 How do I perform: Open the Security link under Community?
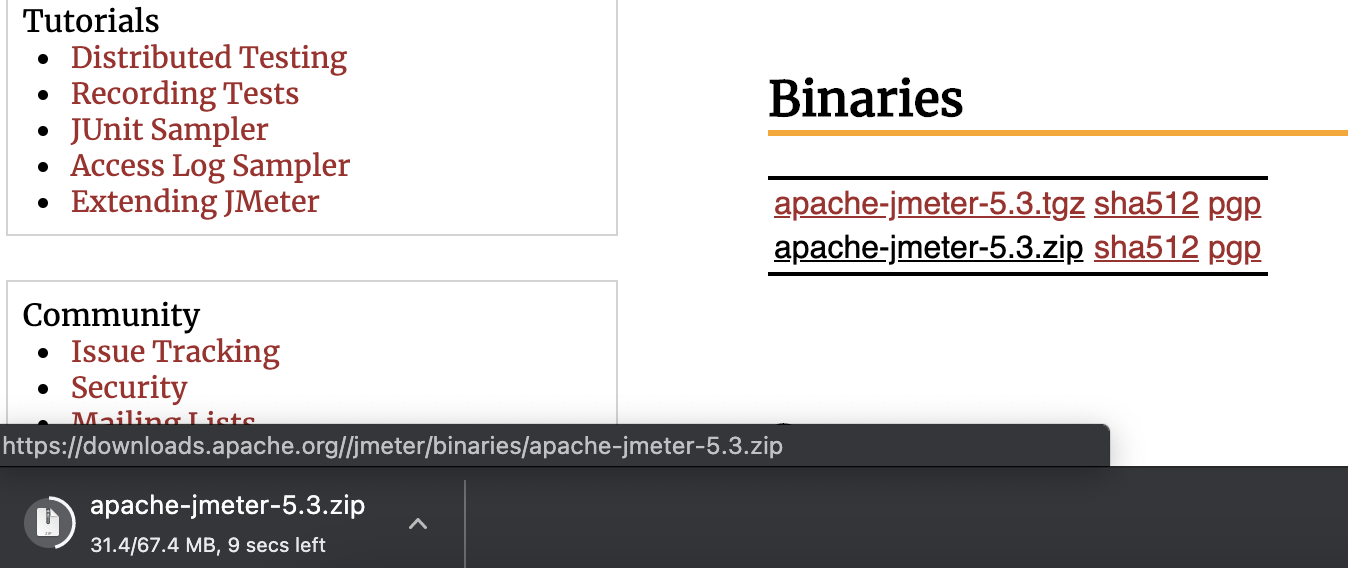pyautogui.click(x=129, y=388)
